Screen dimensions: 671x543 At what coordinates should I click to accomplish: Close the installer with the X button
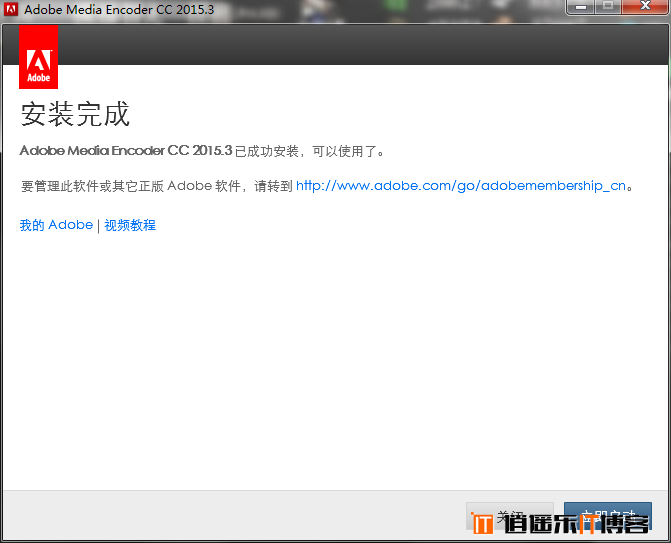click(645, 7)
